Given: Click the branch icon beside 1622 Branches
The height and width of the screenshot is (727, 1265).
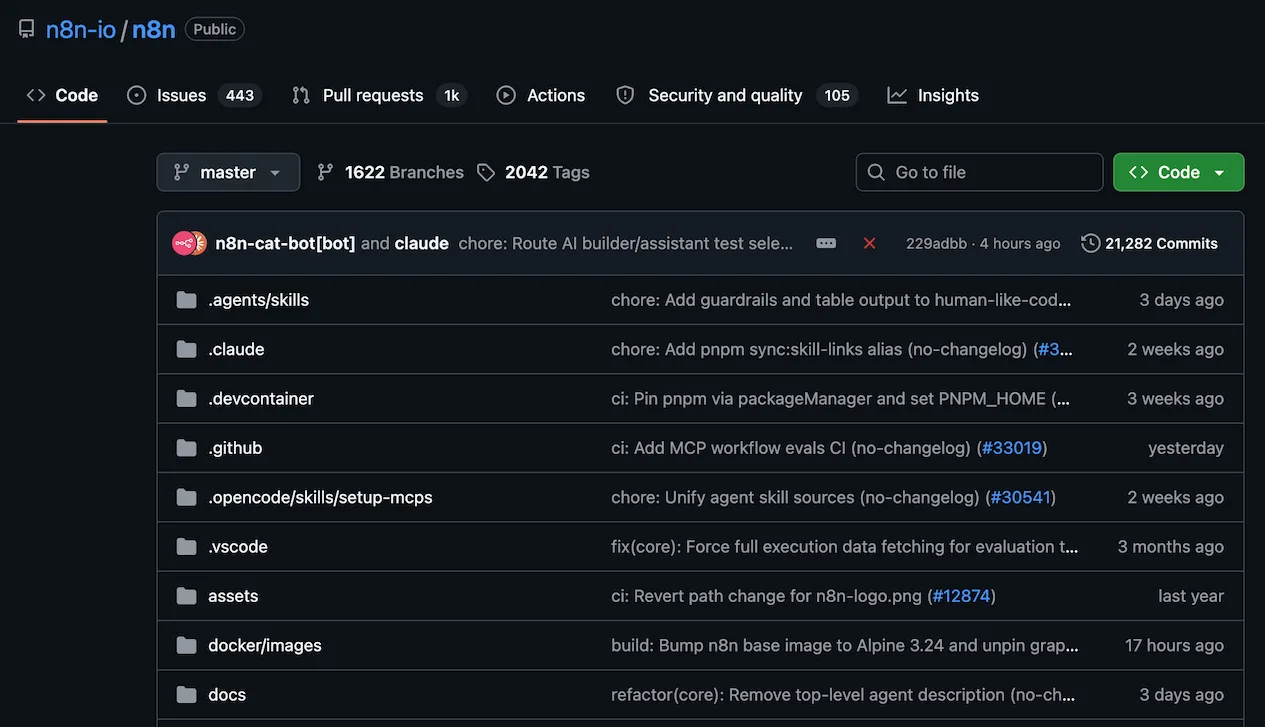Looking at the screenshot, I should point(325,172).
